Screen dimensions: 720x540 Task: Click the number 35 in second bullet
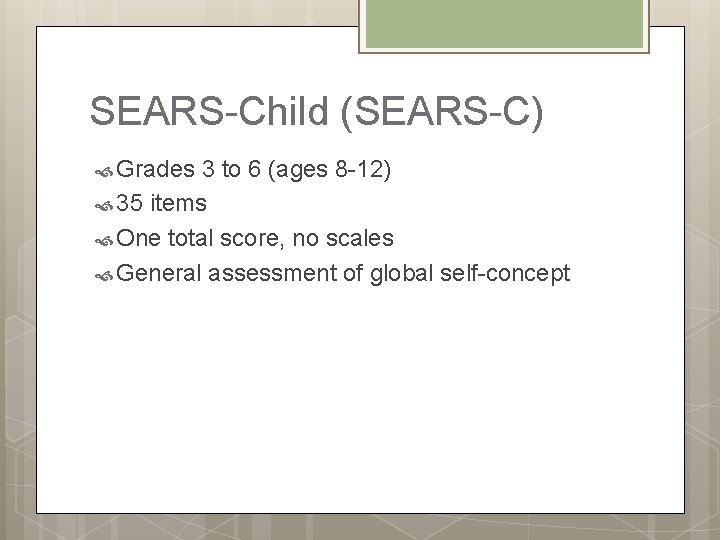pos(130,205)
